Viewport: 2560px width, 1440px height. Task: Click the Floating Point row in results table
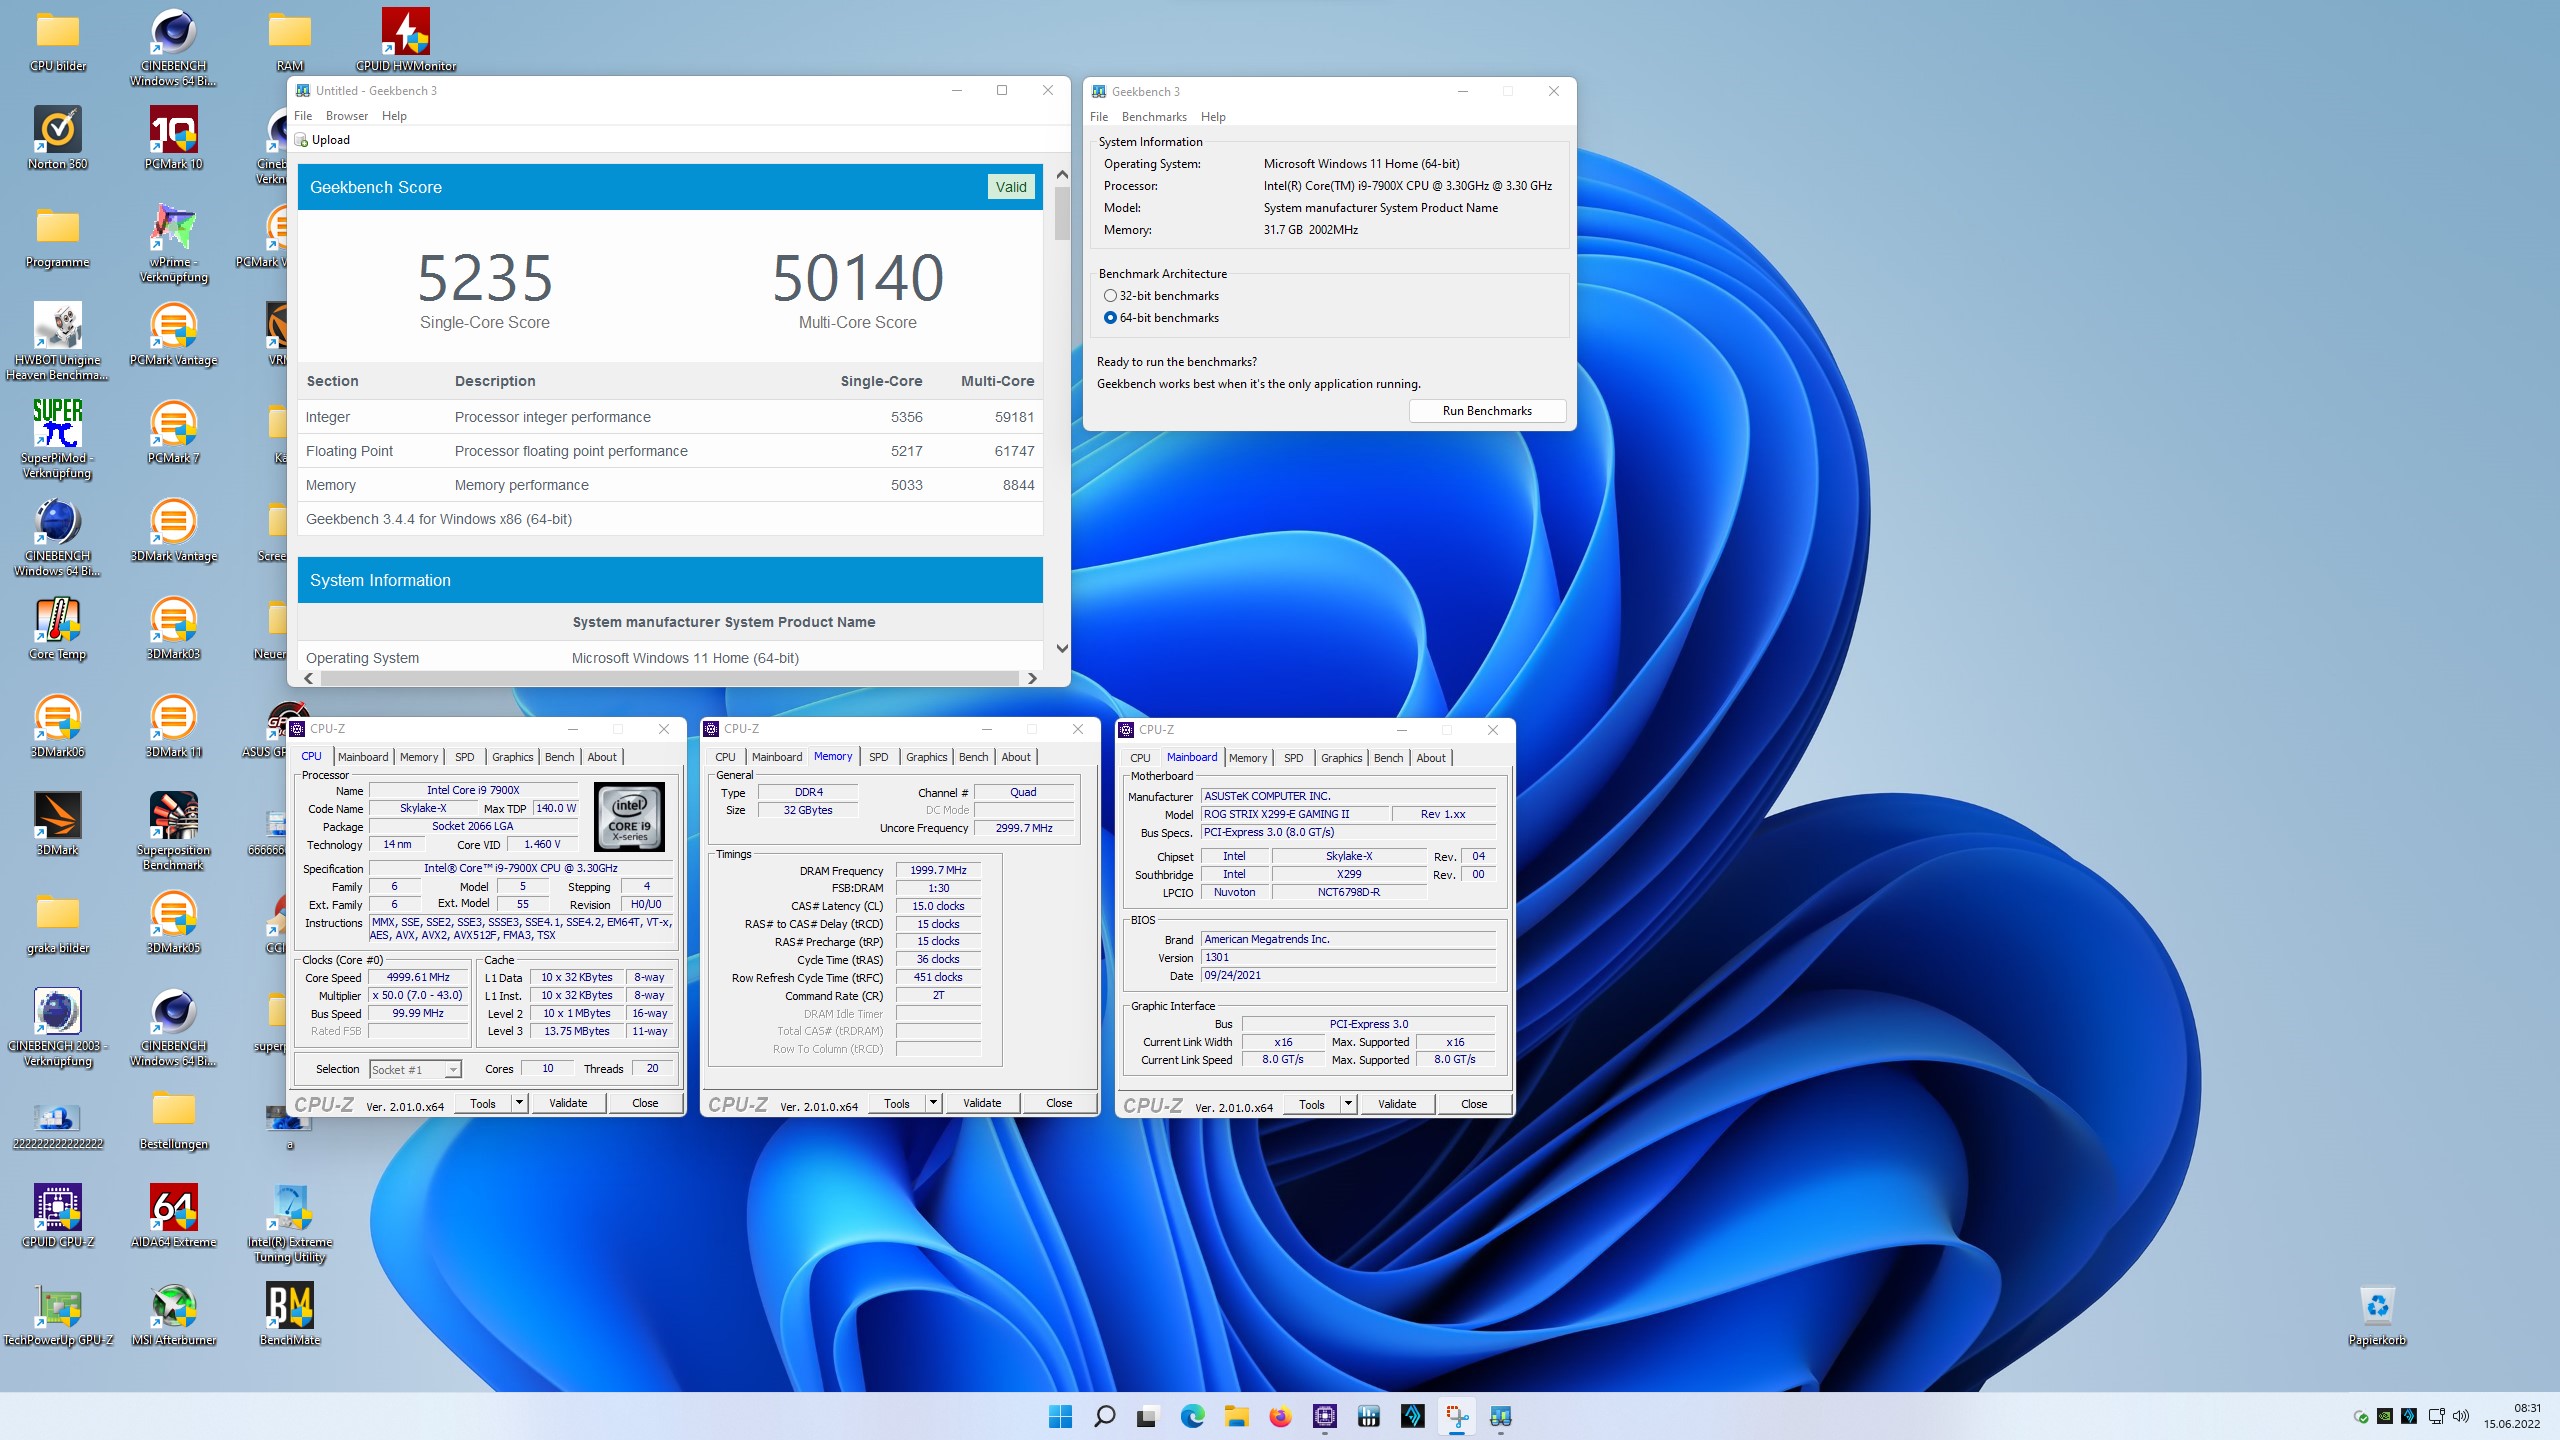(x=670, y=451)
